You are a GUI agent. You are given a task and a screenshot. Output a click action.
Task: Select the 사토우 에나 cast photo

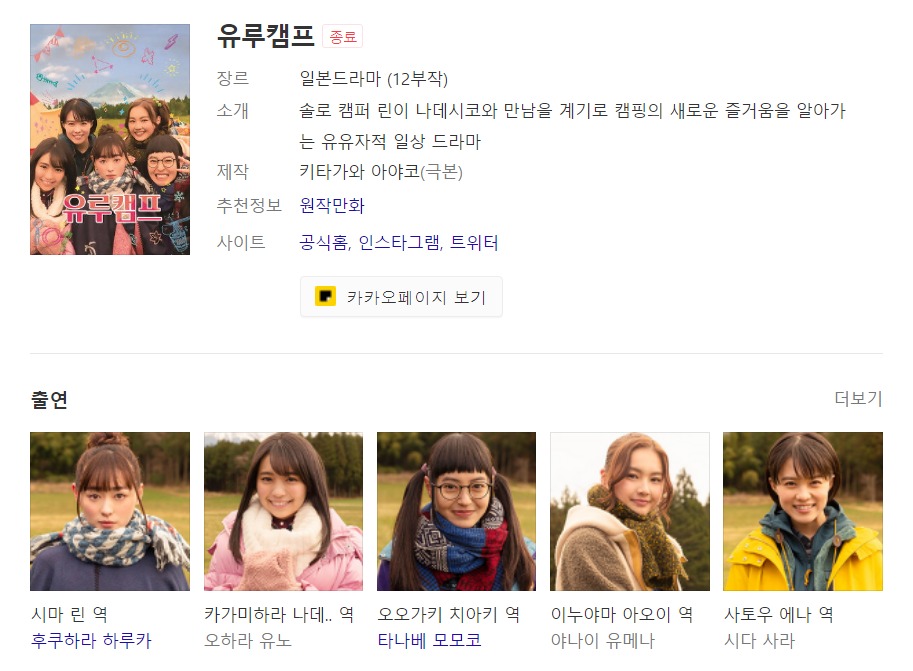point(803,511)
